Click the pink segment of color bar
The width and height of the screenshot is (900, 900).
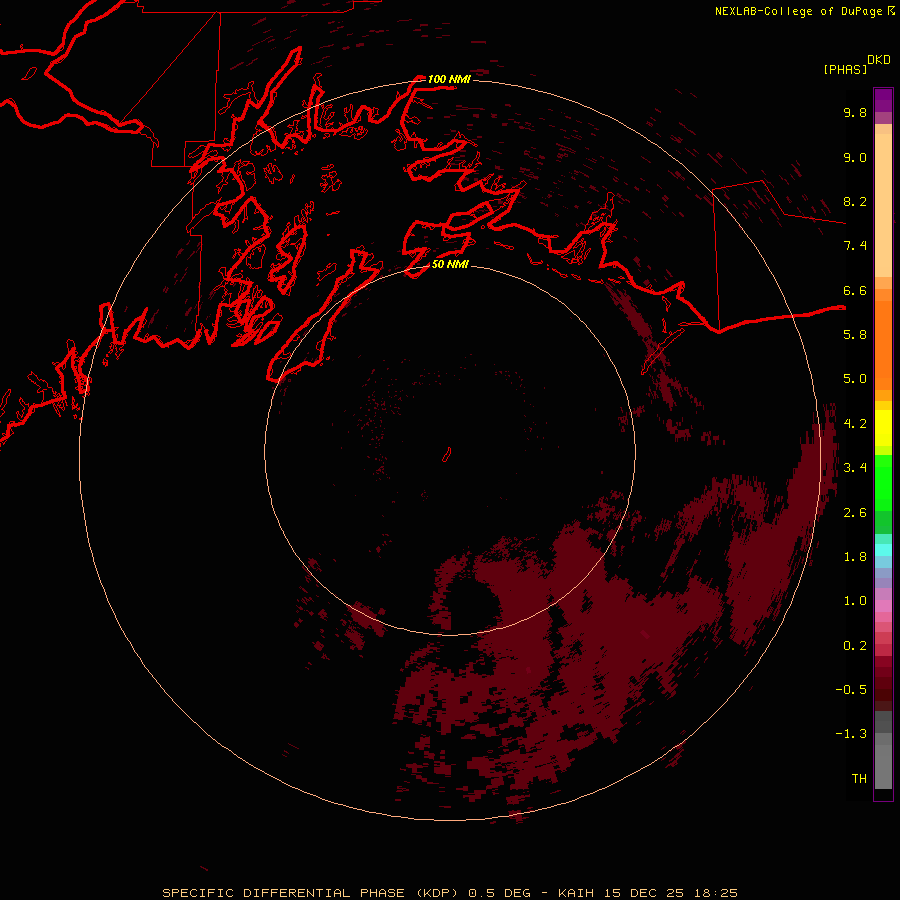tap(883, 606)
